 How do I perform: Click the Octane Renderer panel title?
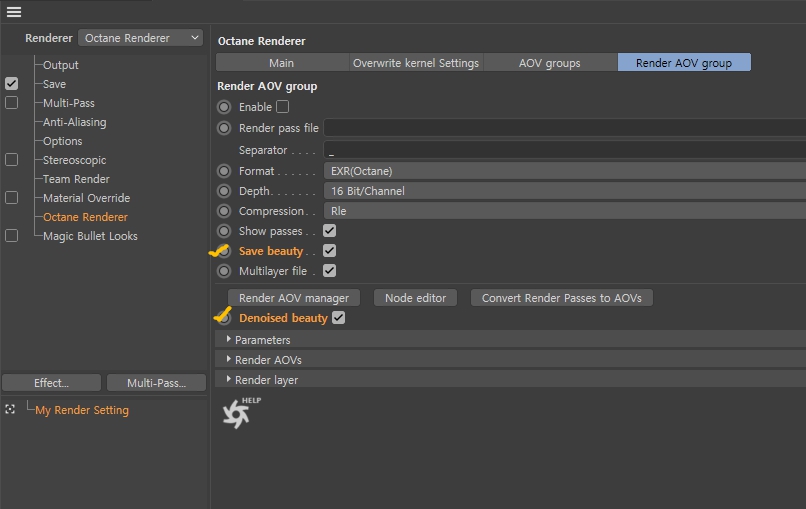[x=262, y=41]
